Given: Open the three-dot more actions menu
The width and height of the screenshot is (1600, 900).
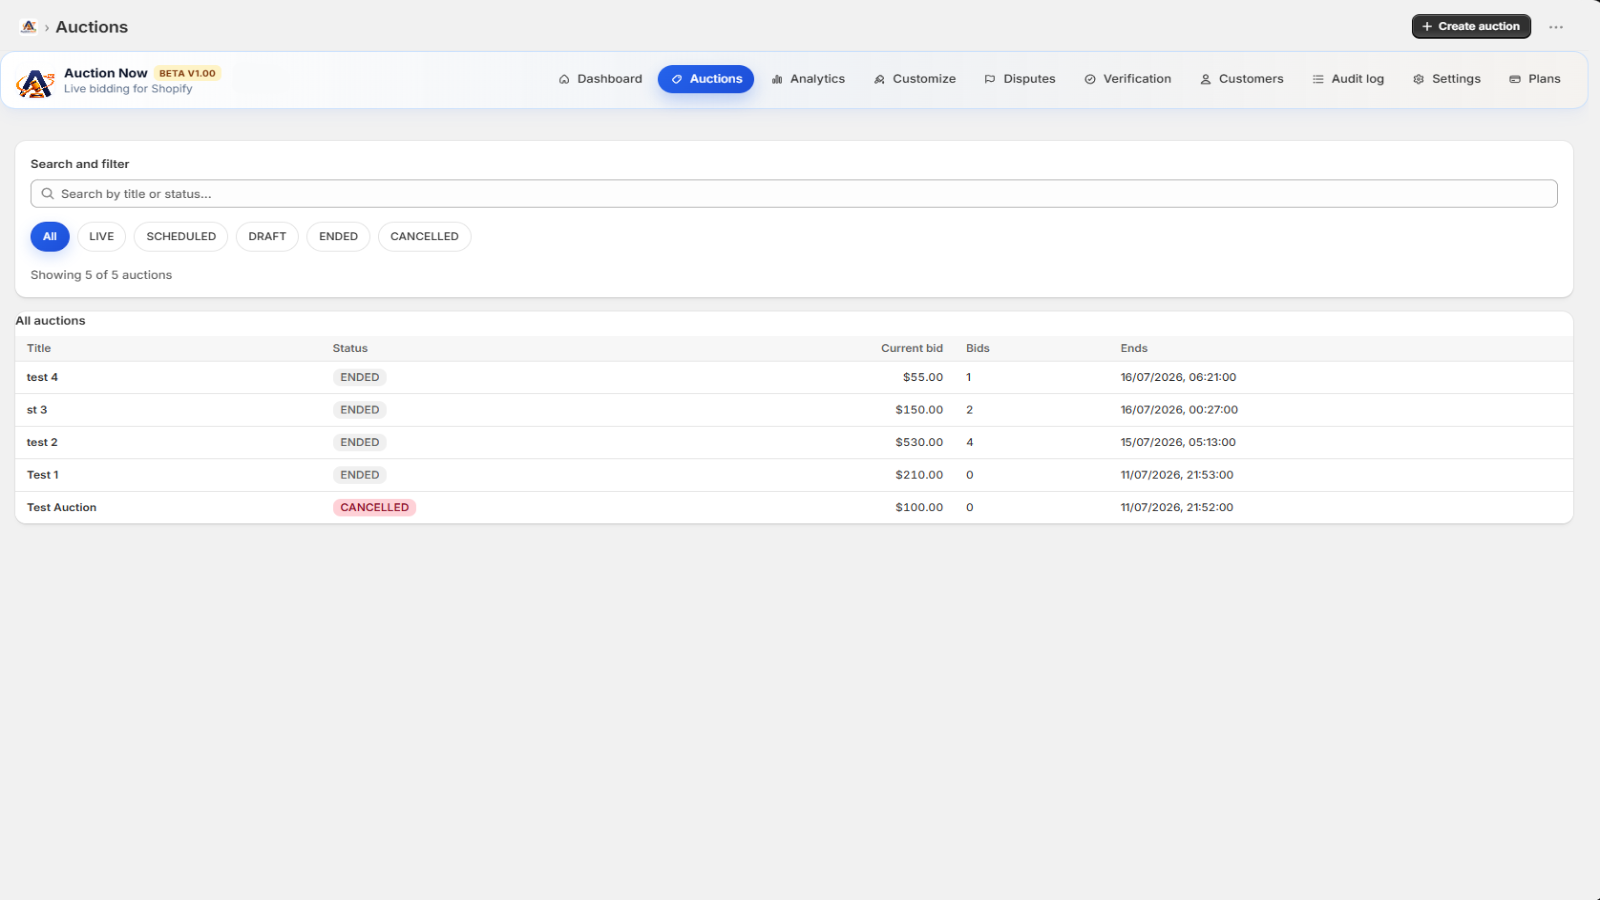Looking at the screenshot, I should (1556, 27).
